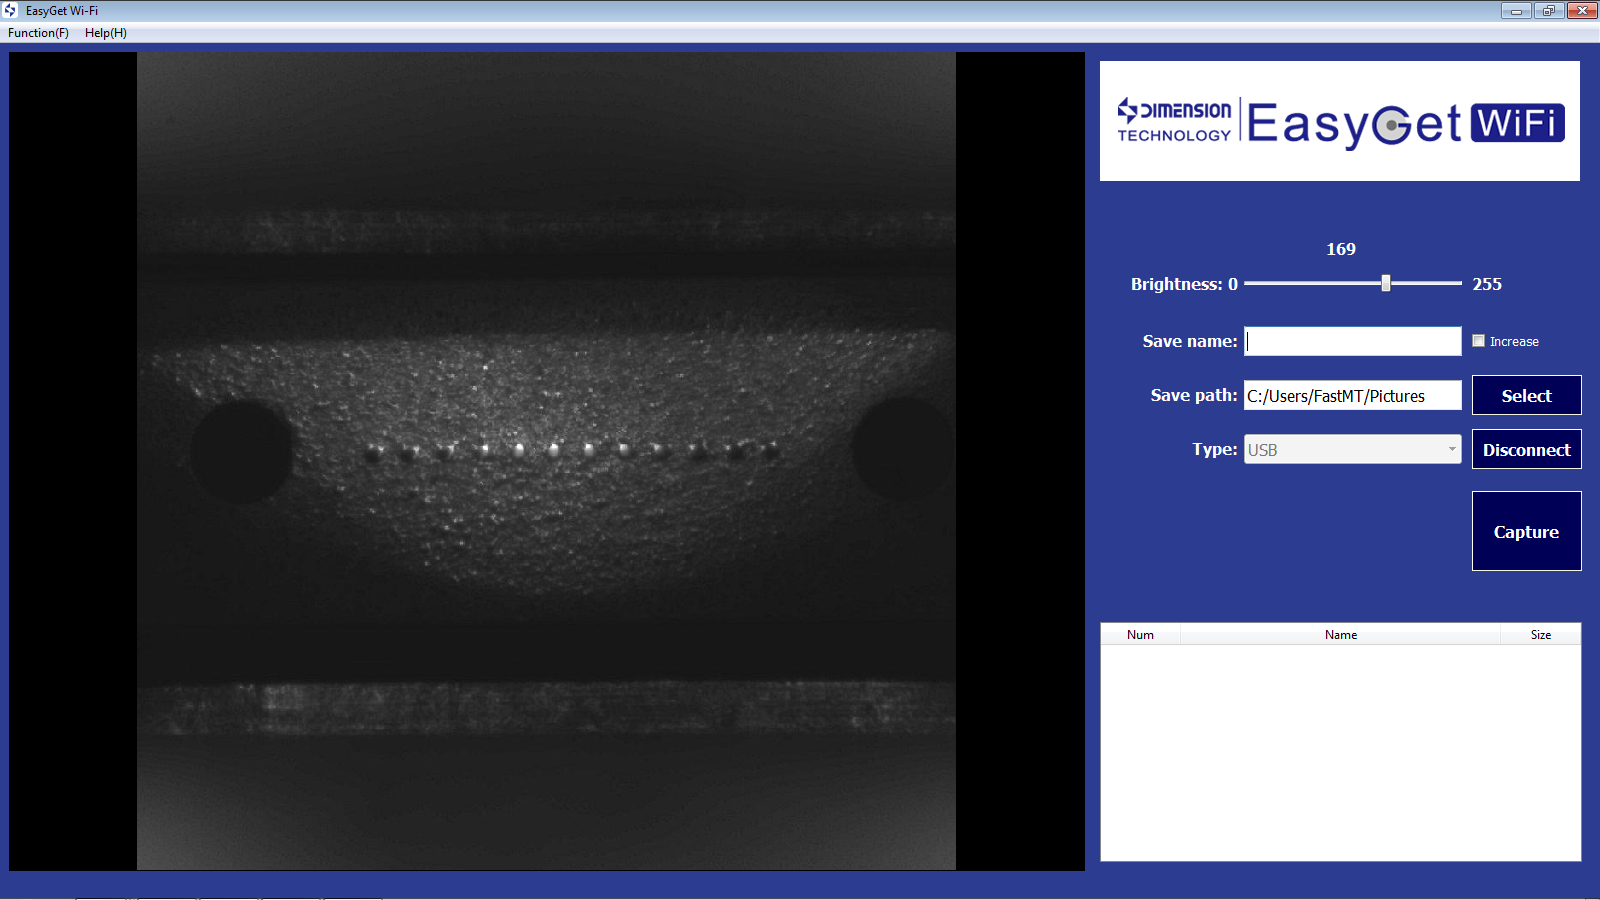
Task: Click the Name column header
Action: [x=1340, y=634]
